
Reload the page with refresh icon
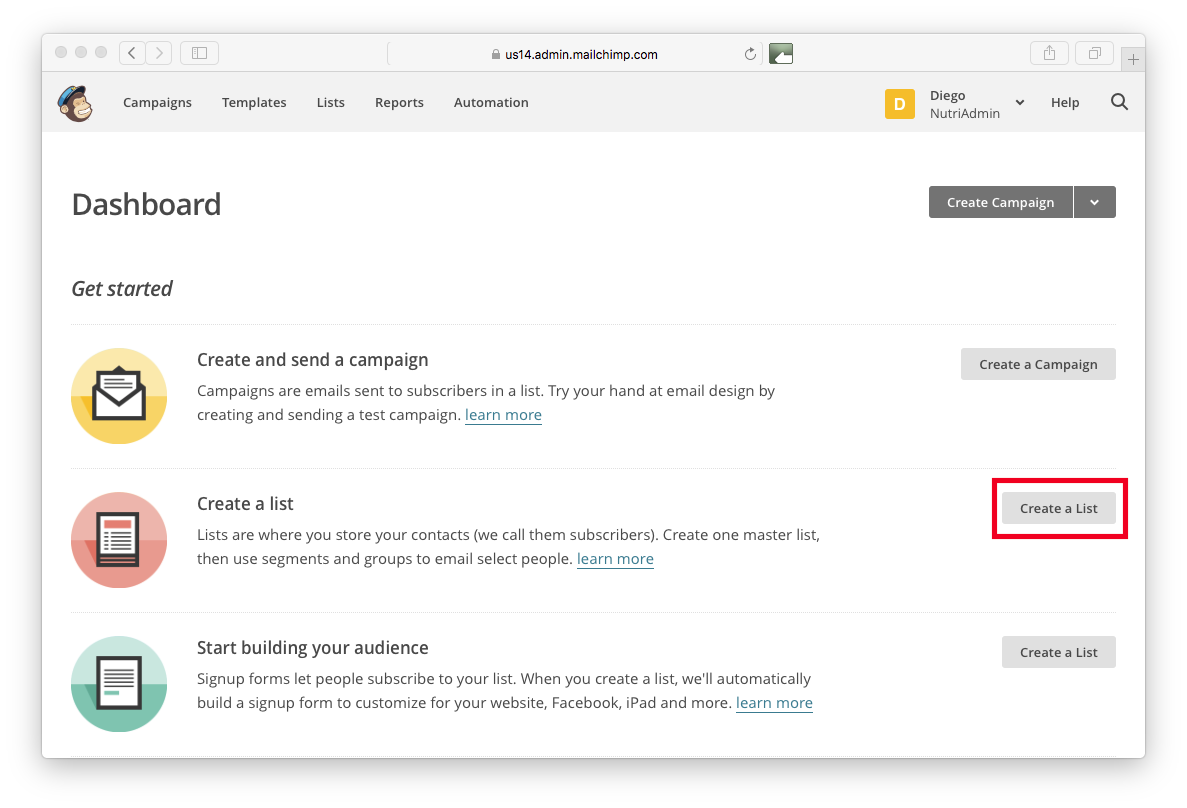click(x=749, y=54)
